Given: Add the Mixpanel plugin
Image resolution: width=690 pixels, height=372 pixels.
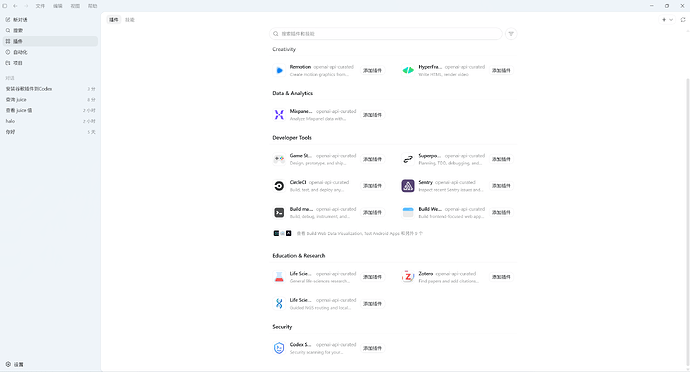Looking at the screenshot, I should point(372,115).
